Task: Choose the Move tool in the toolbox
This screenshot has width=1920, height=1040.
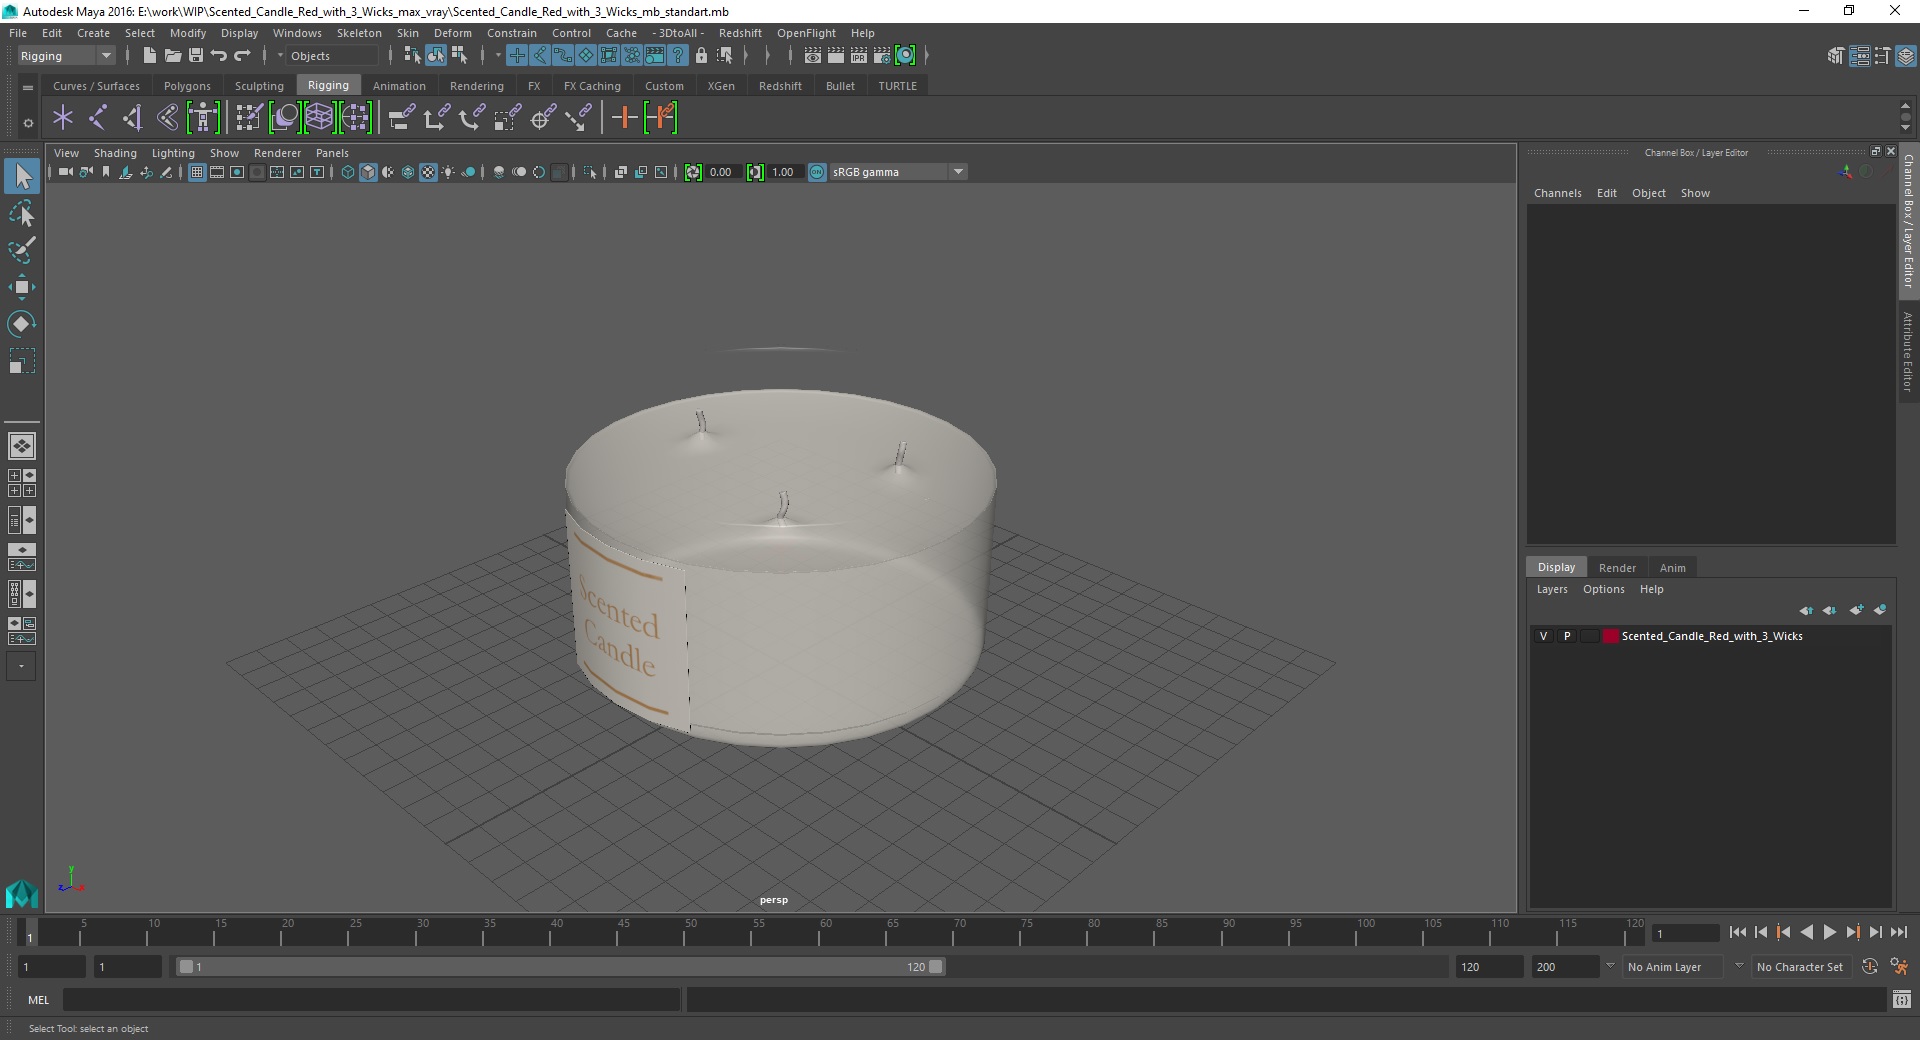Action: point(21,287)
